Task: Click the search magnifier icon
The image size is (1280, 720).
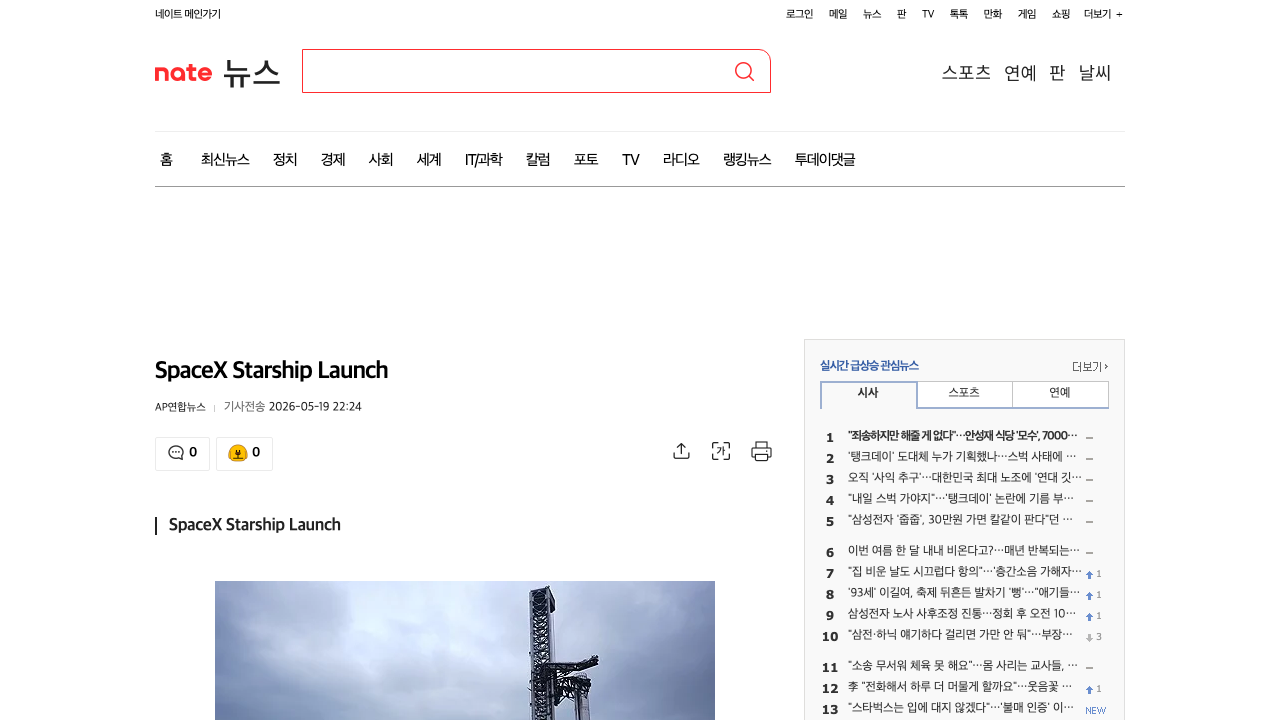Action: [x=744, y=71]
